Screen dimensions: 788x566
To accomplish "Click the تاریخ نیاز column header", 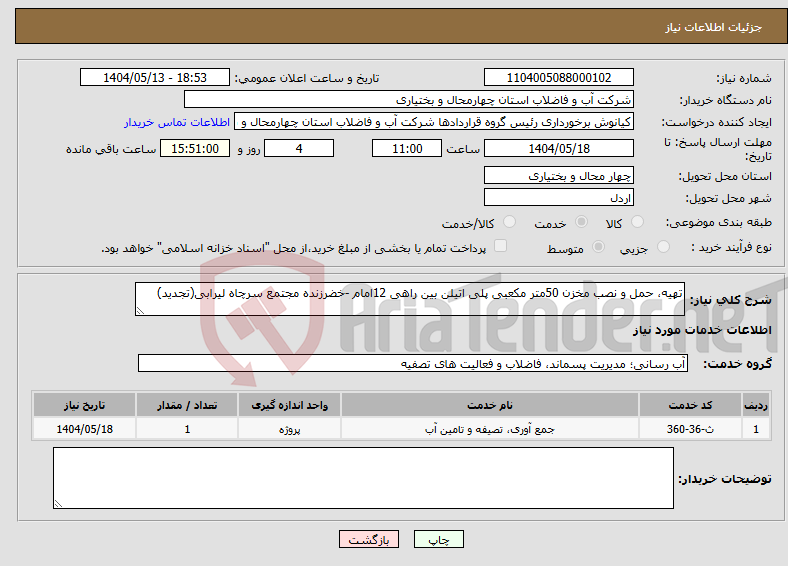I will click(84, 405).
